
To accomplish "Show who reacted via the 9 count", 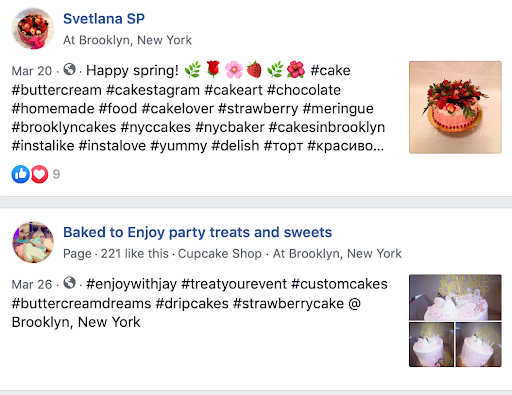I will coord(56,174).
